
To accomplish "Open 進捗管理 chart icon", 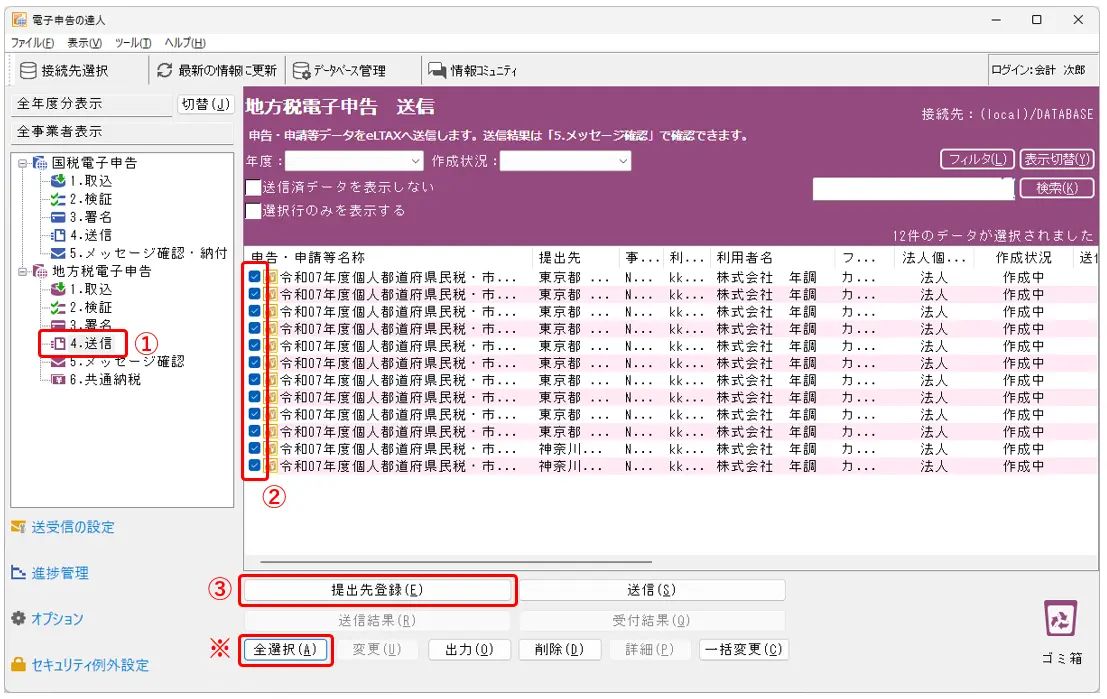I will pos(19,573).
